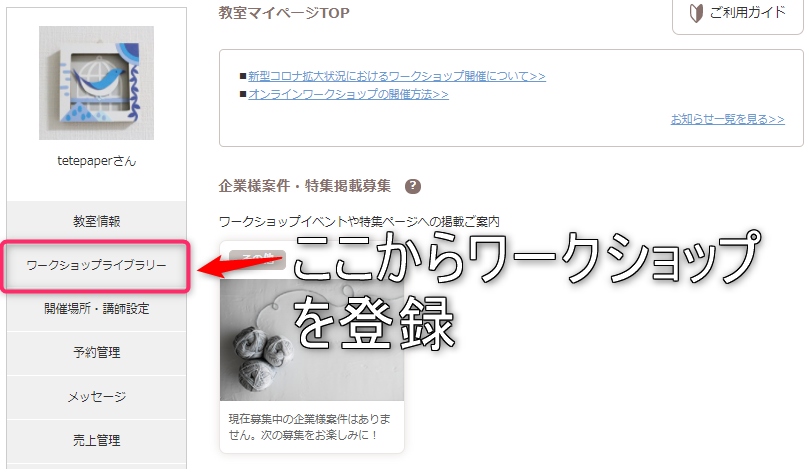This screenshot has width=812, height=469.
Task: Click the question mark help icon
Action: (x=413, y=186)
